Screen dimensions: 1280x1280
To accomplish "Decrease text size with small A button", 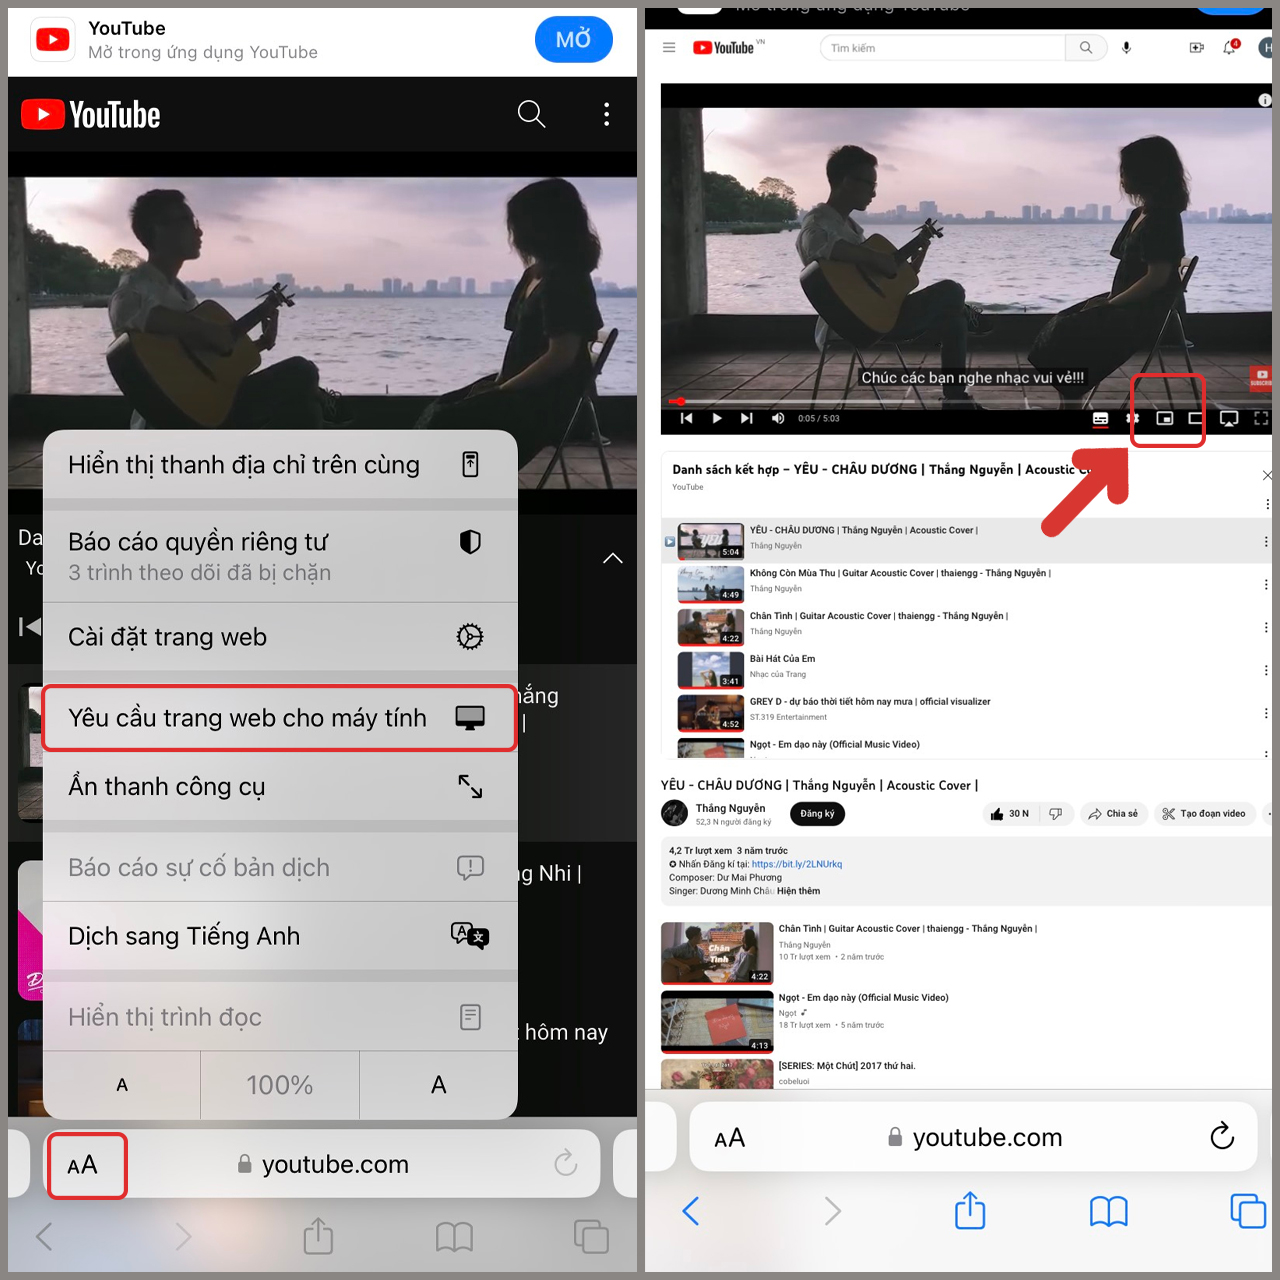I will point(122,1085).
